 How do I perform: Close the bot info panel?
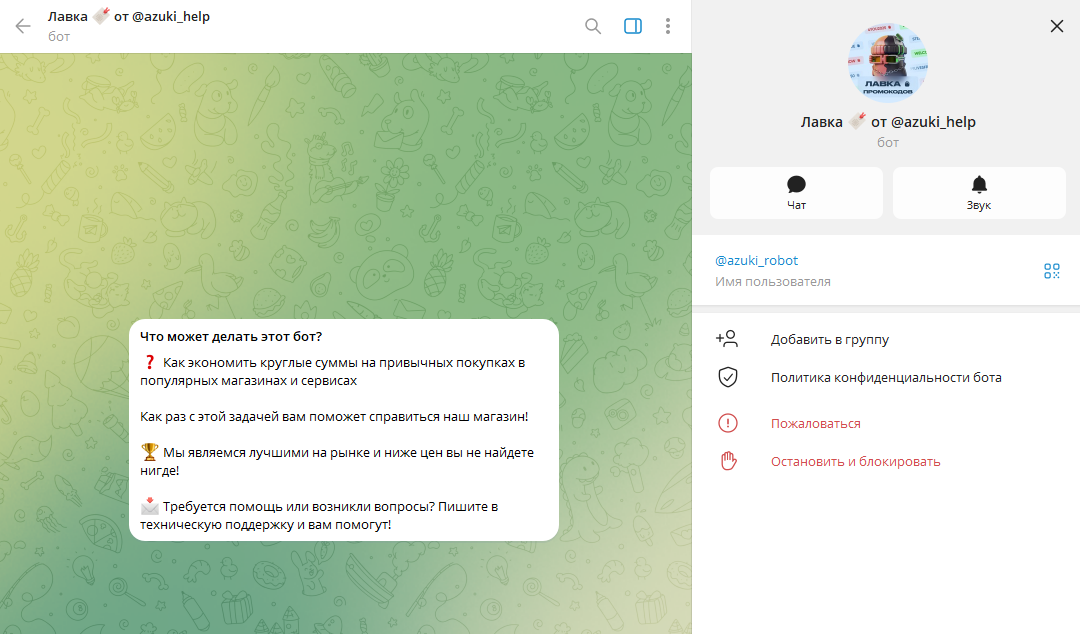pos(1057,26)
